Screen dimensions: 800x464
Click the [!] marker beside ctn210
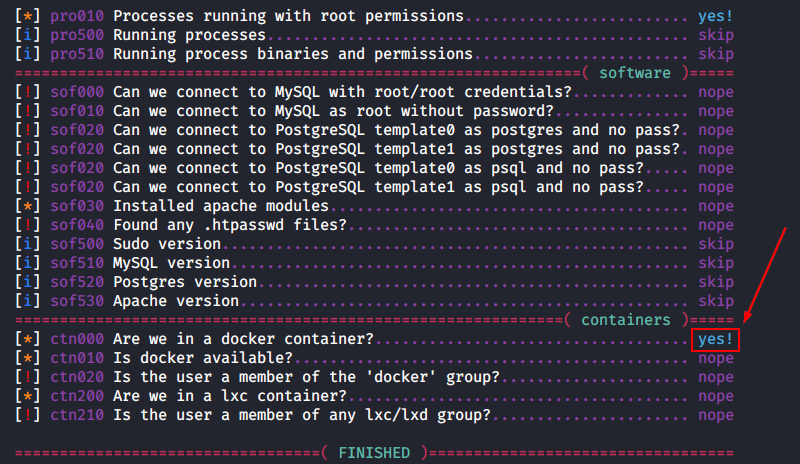coord(28,415)
